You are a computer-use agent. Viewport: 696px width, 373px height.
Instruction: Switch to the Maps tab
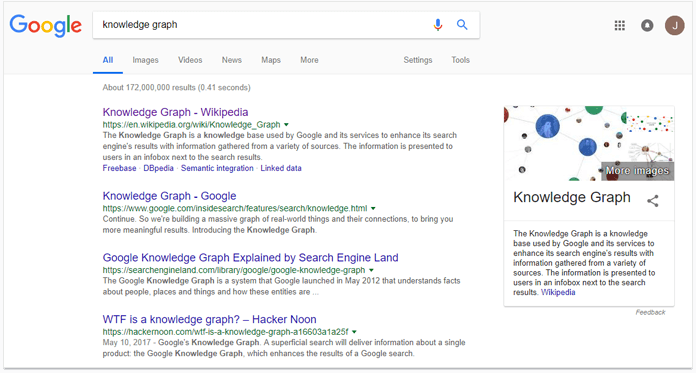(271, 60)
